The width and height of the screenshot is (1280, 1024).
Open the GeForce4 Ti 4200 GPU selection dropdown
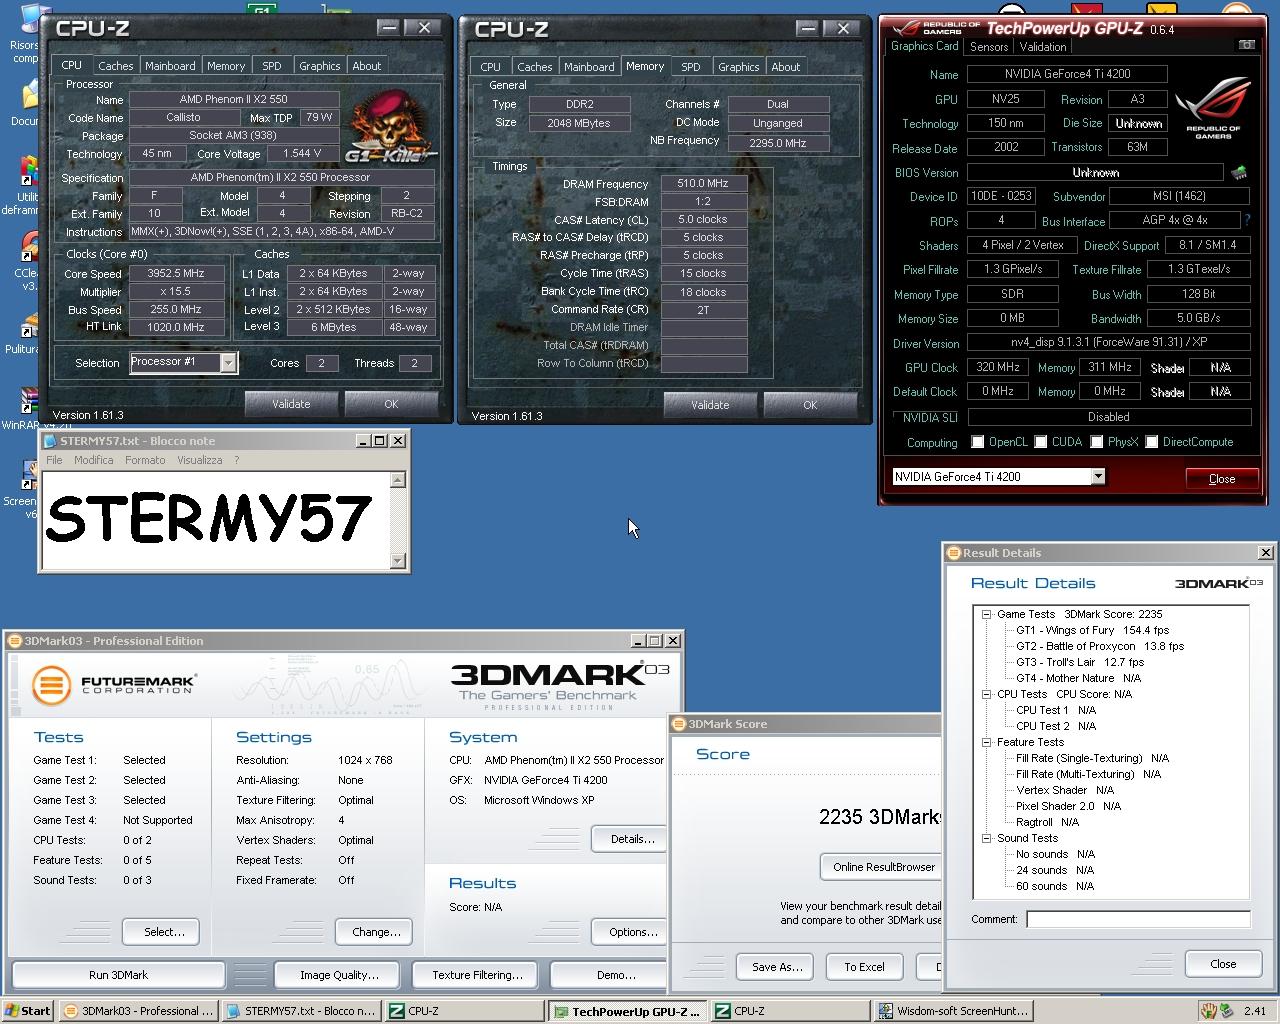click(1097, 477)
